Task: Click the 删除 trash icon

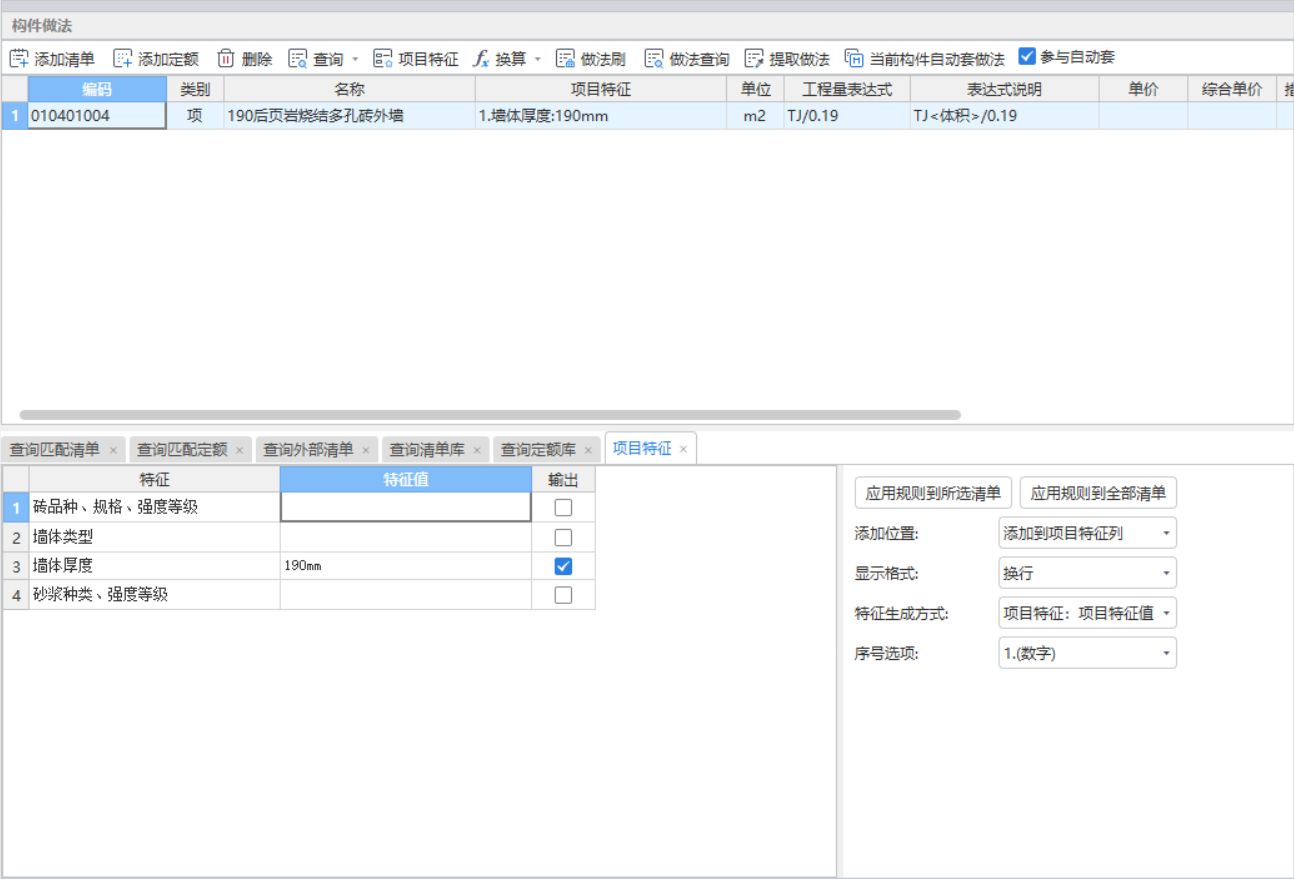Action: [x=226, y=59]
